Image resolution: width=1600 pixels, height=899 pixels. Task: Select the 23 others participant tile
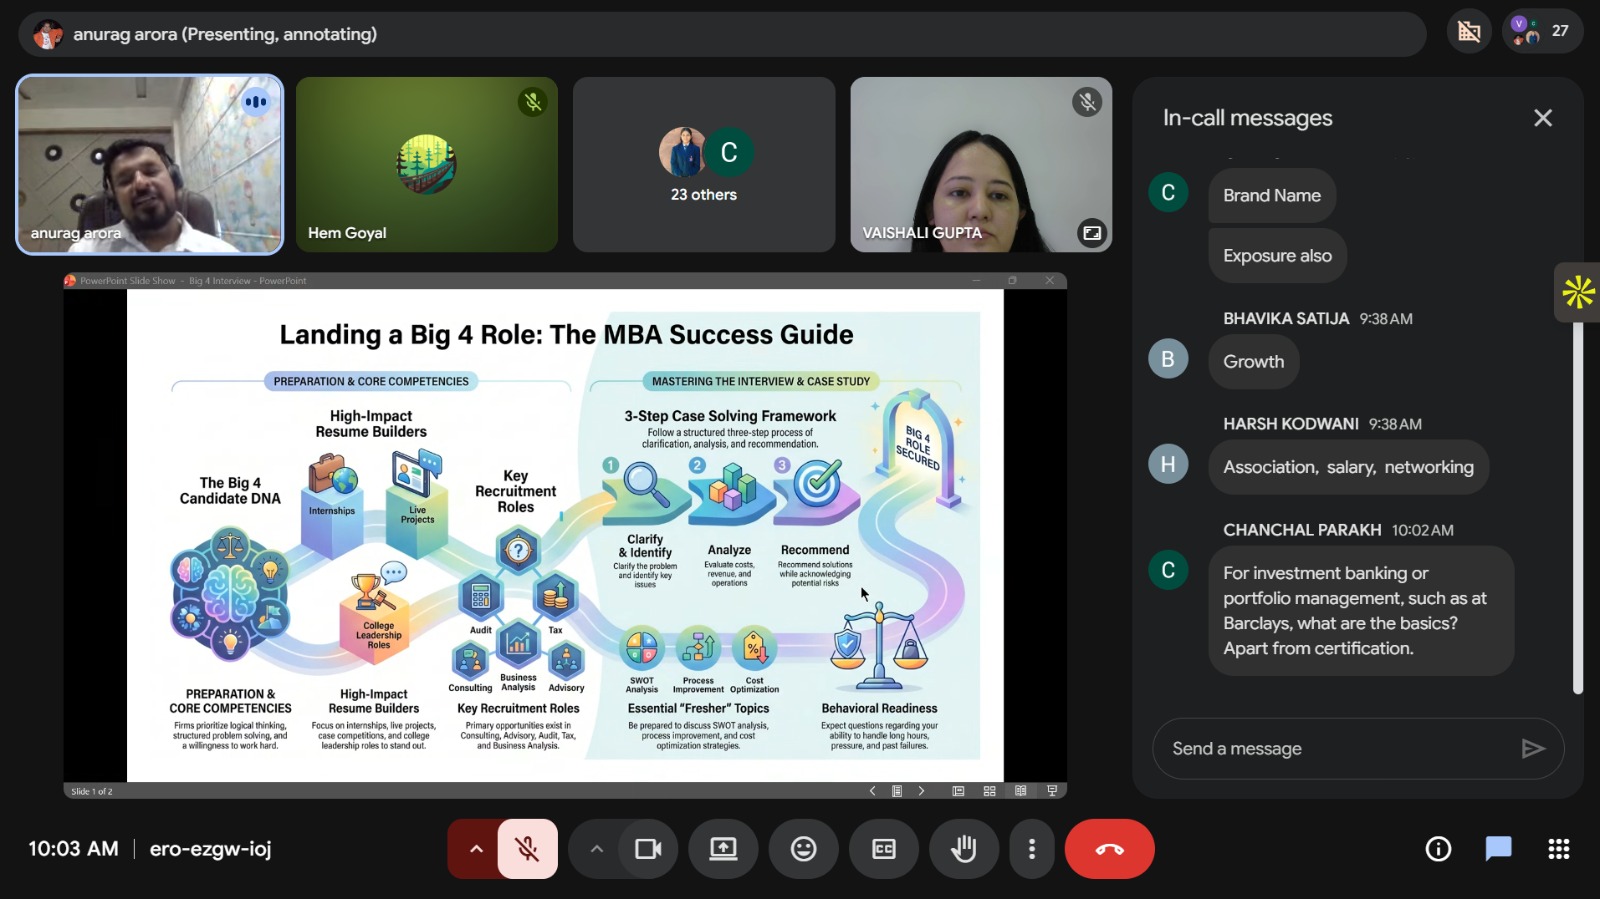704,165
